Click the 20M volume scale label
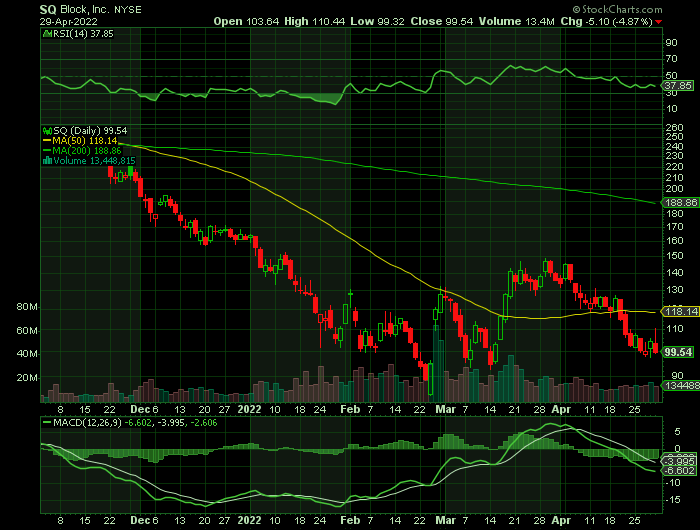The image size is (700, 530). 27,378
